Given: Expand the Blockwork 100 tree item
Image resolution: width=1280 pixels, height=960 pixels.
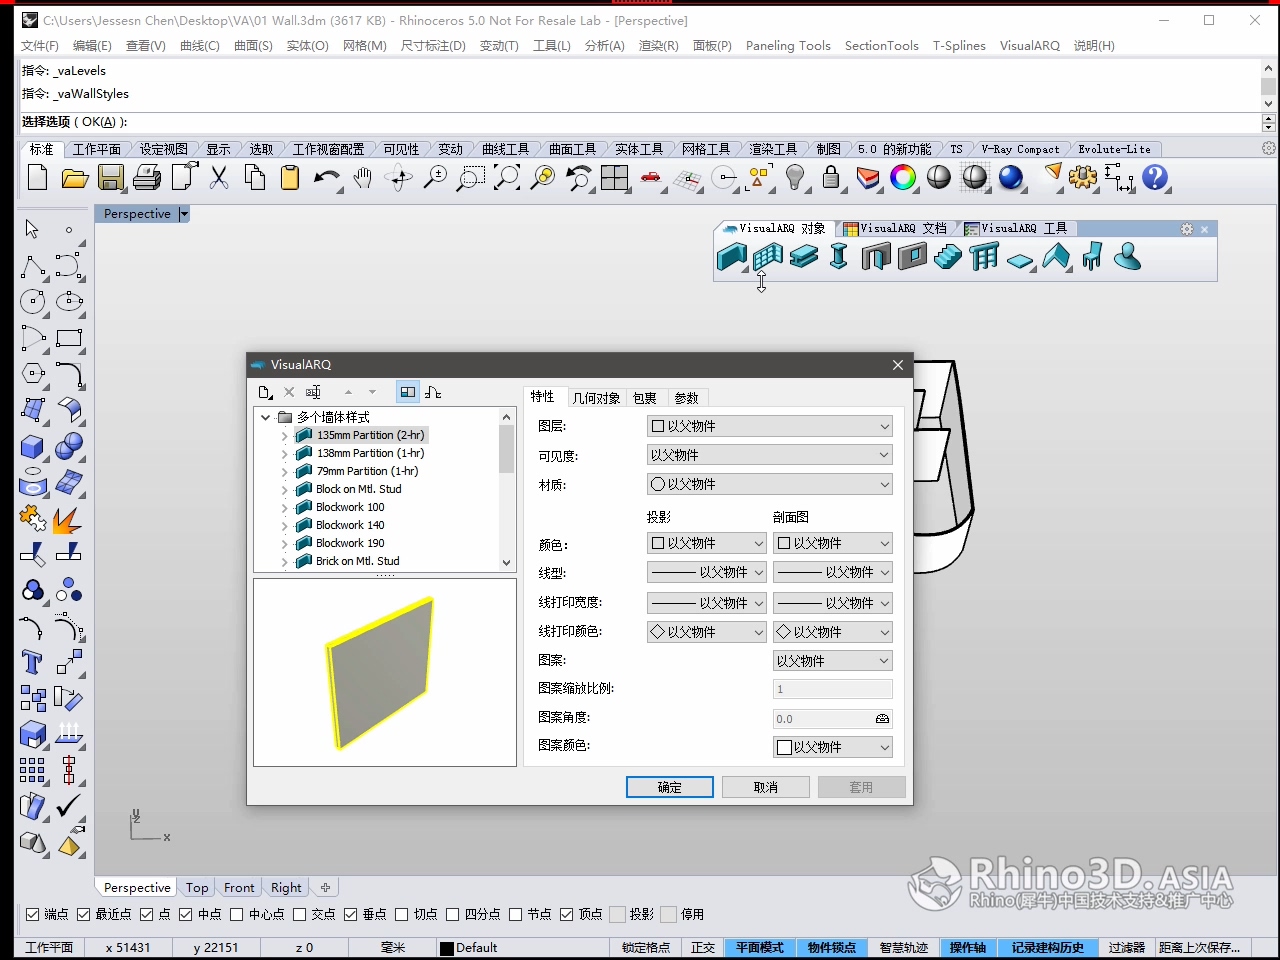Looking at the screenshot, I should coord(284,508).
